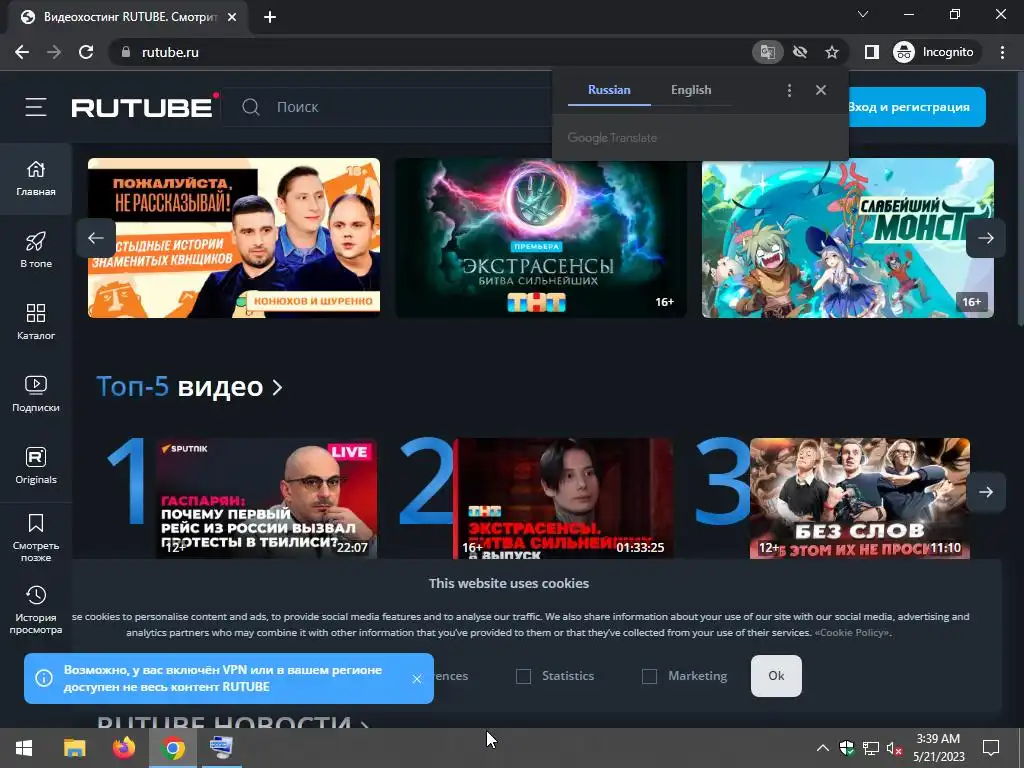This screenshot has height=768, width=1024.
Task: Open the clock showing 3:39 AM
Action: [938, 748]
